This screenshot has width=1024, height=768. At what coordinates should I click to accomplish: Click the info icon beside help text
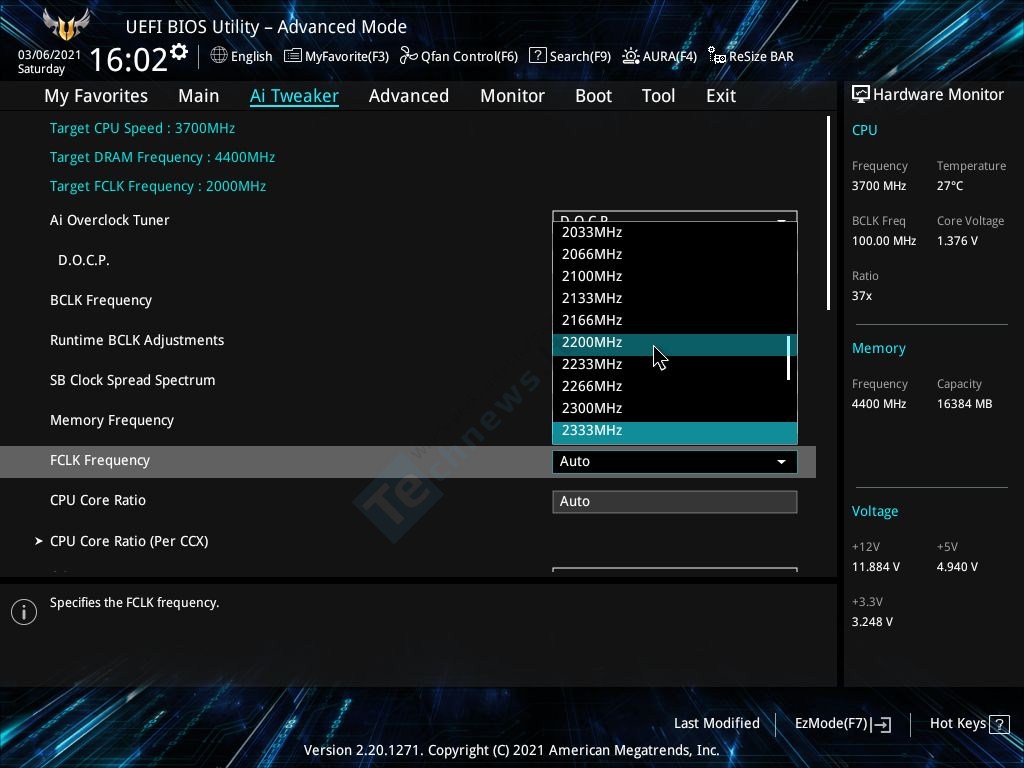point(24,612)
